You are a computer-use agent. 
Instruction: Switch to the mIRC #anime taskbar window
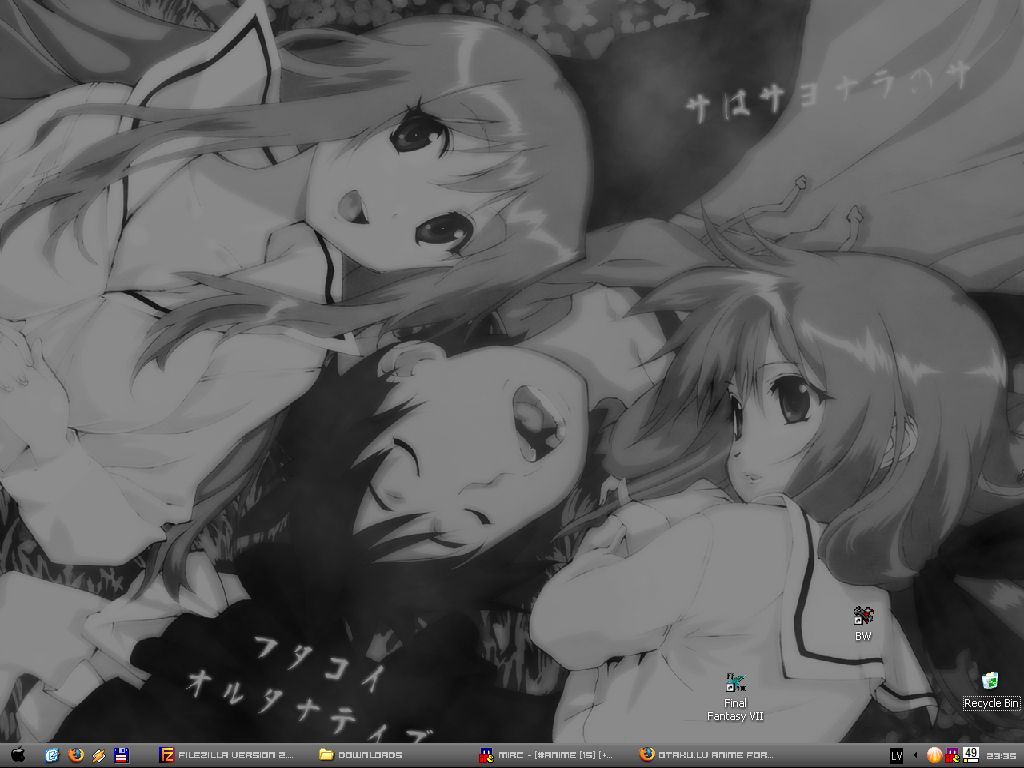coord(547,755)
